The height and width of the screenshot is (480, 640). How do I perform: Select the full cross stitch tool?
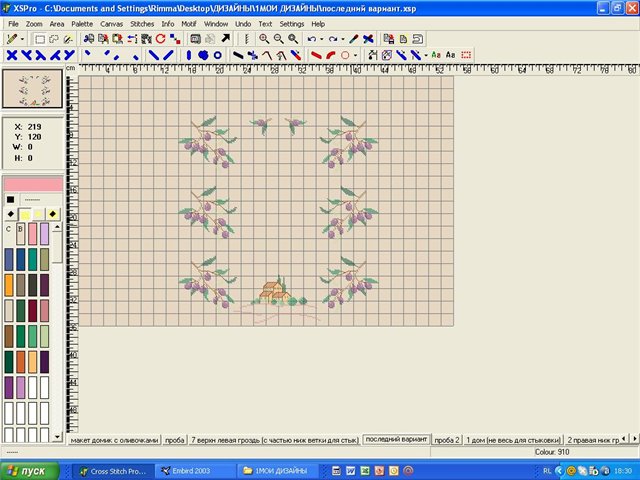11,55
